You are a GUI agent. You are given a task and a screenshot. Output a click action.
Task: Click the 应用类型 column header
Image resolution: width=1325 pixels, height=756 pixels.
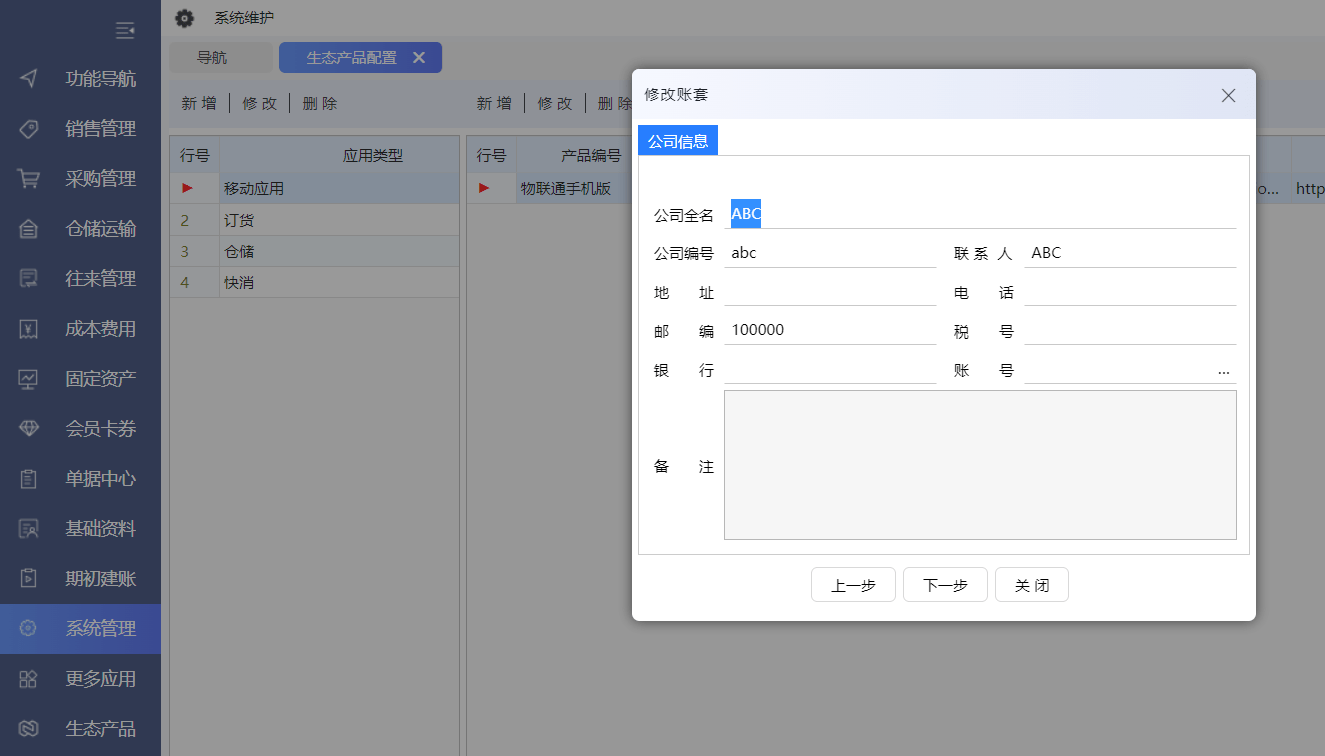372,155
